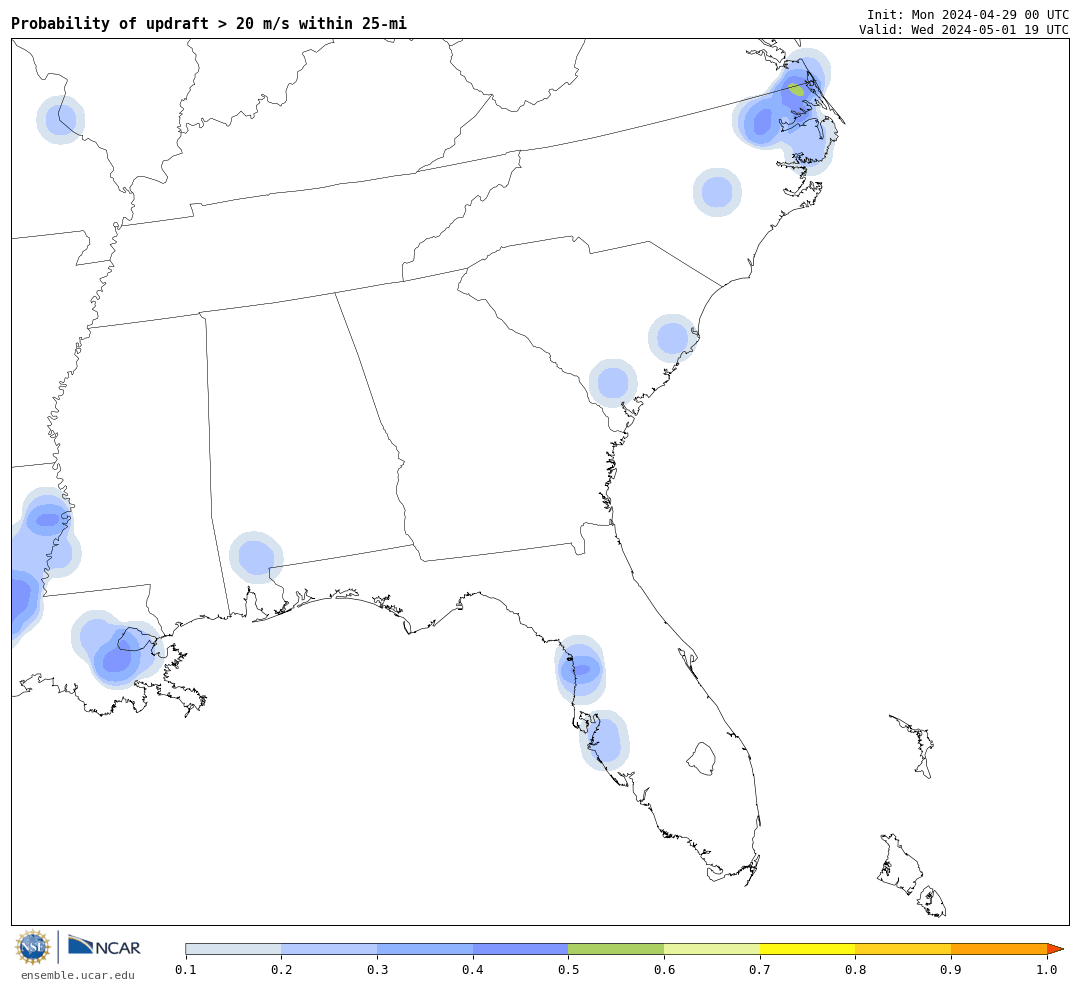Viewport: 1080px width, 988px height.
Task: Select the 0.7–0.8 yellow color segment
Action: (808, 949)
